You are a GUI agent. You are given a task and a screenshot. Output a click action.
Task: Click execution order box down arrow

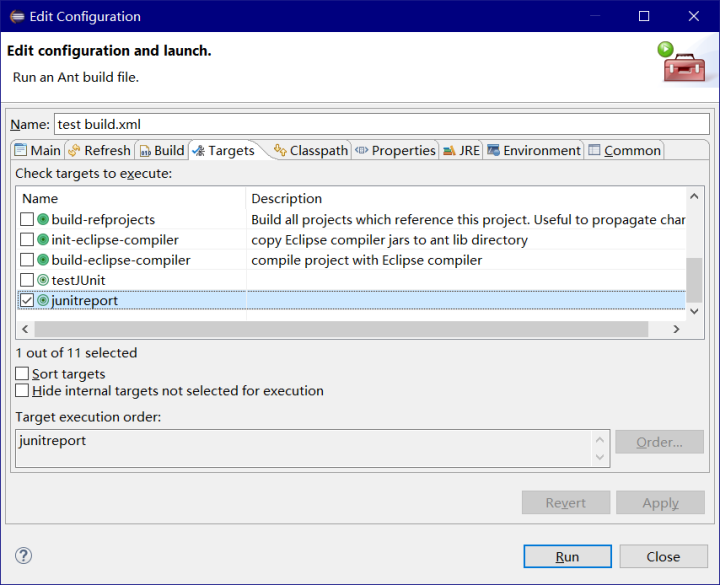(x=600, y=457)
